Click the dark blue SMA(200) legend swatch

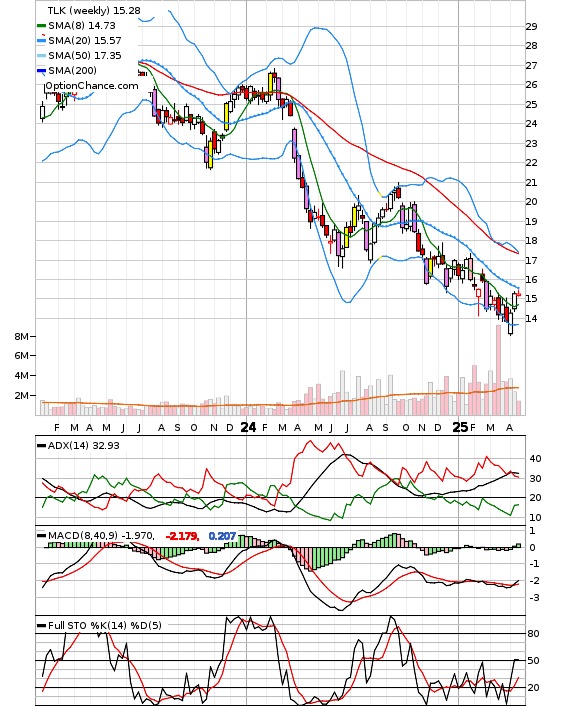click(x=41, y=71)
